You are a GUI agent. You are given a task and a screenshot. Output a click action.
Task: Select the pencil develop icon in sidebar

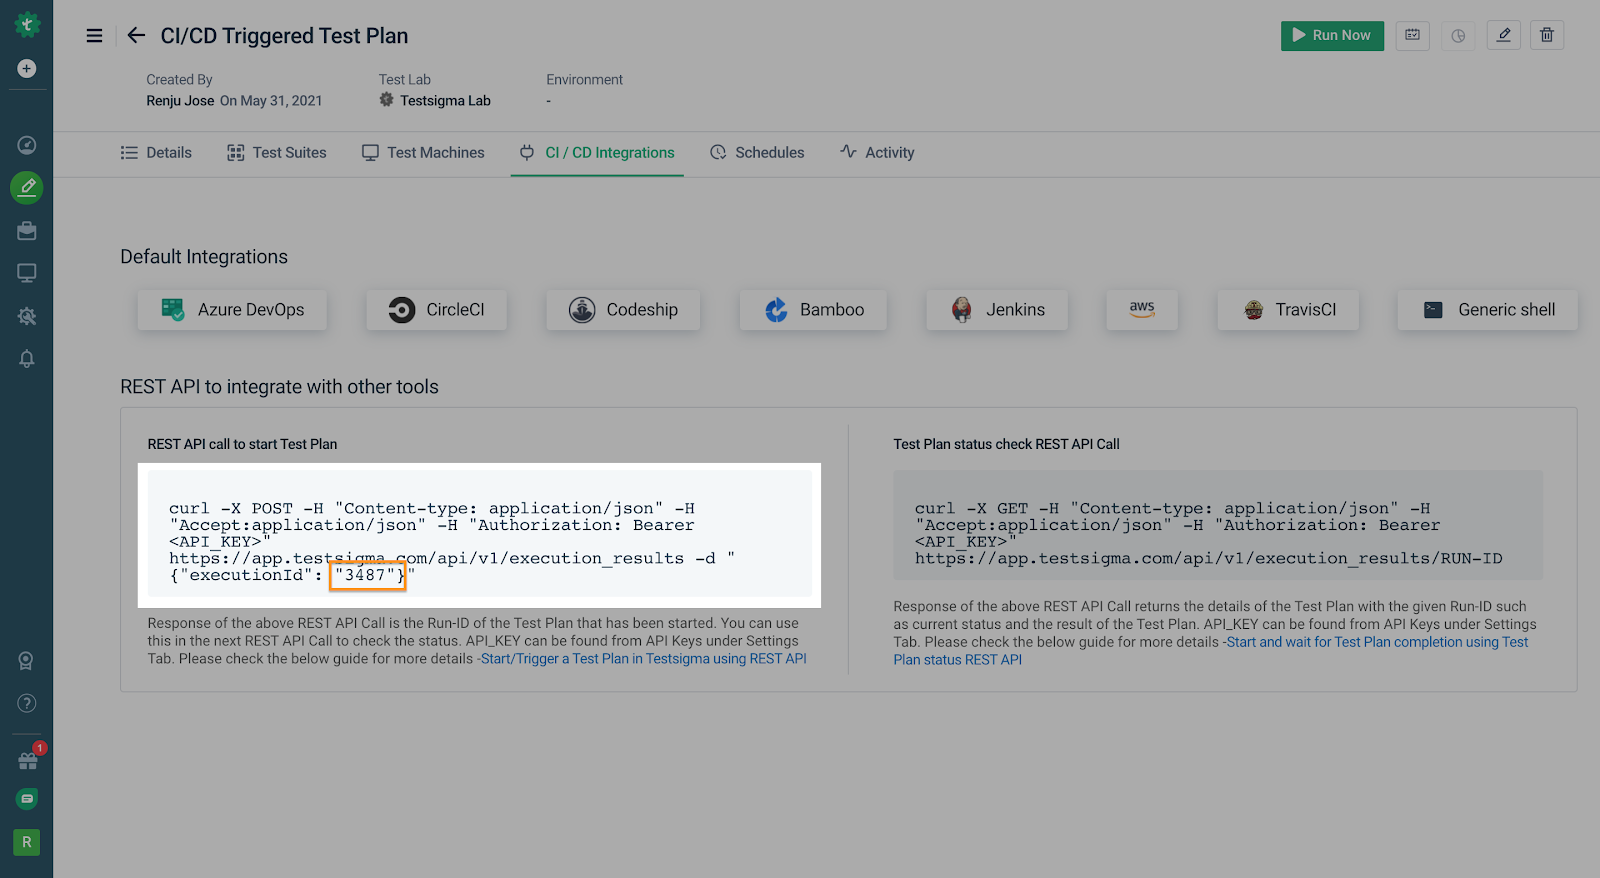pos(27,187)
